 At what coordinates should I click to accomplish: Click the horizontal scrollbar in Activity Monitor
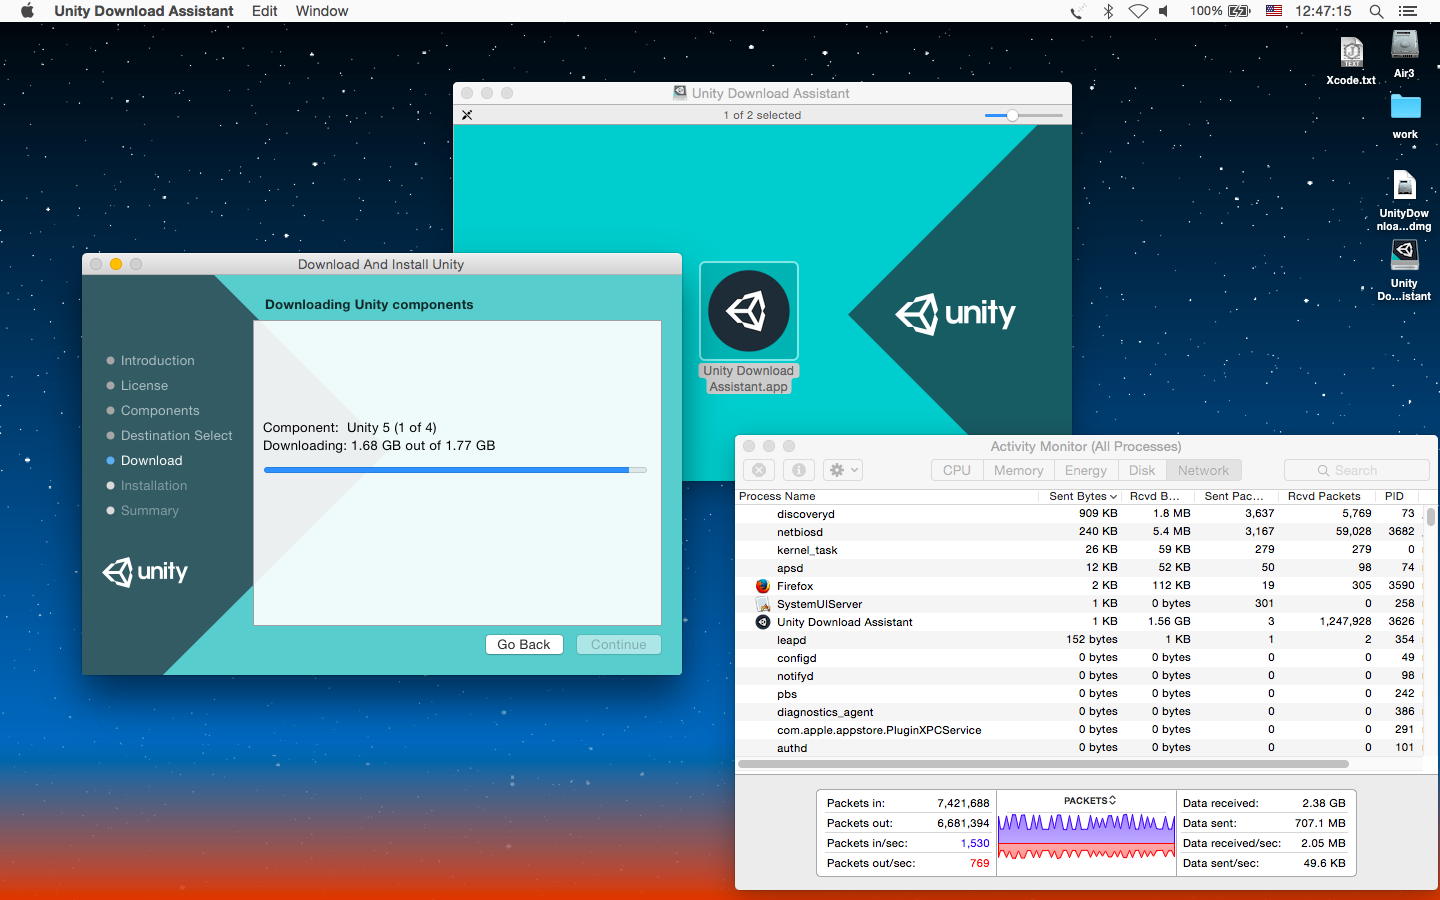[1043, 764]
